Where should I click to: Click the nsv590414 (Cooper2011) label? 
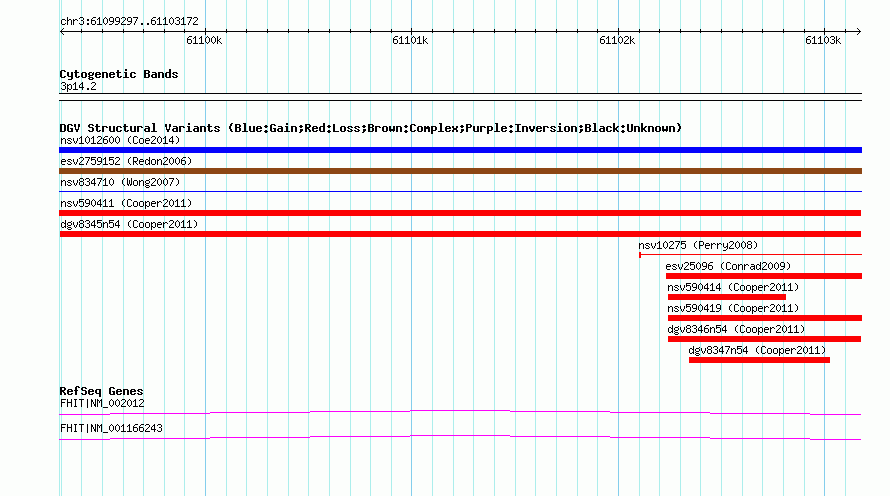(733, 287)
